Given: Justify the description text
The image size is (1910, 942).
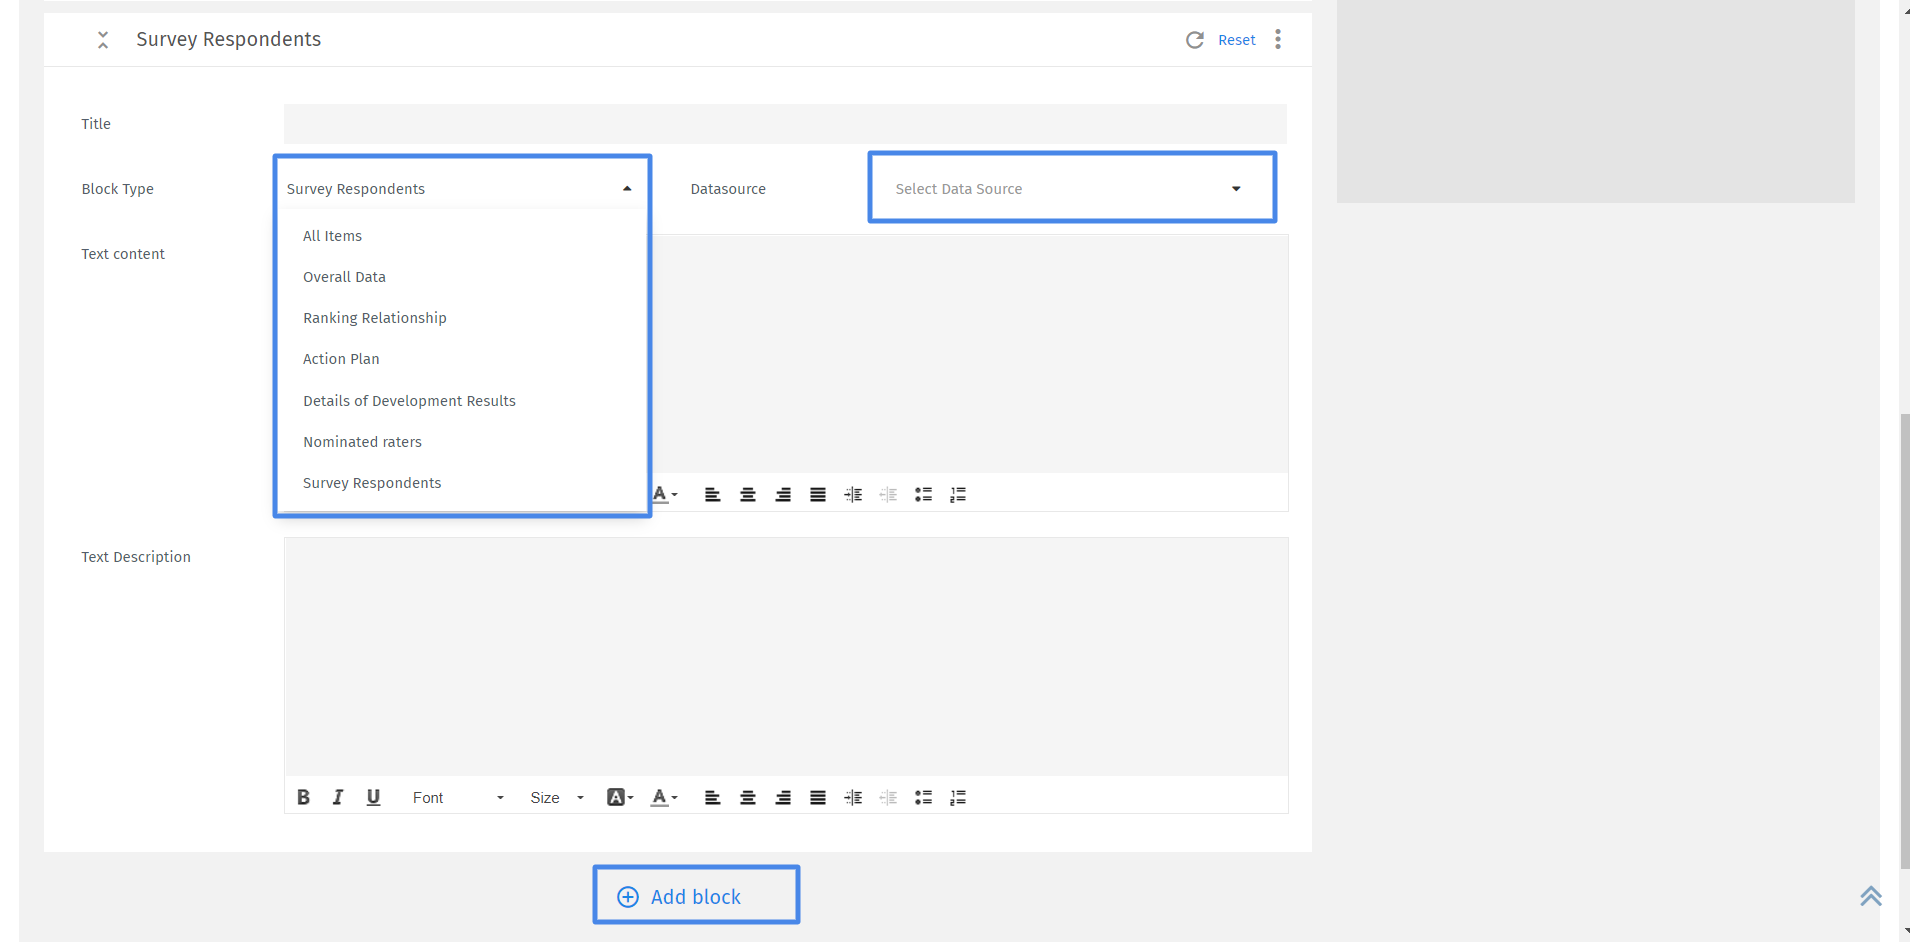Looking at the screenshot, I should [x=817, y=797].
